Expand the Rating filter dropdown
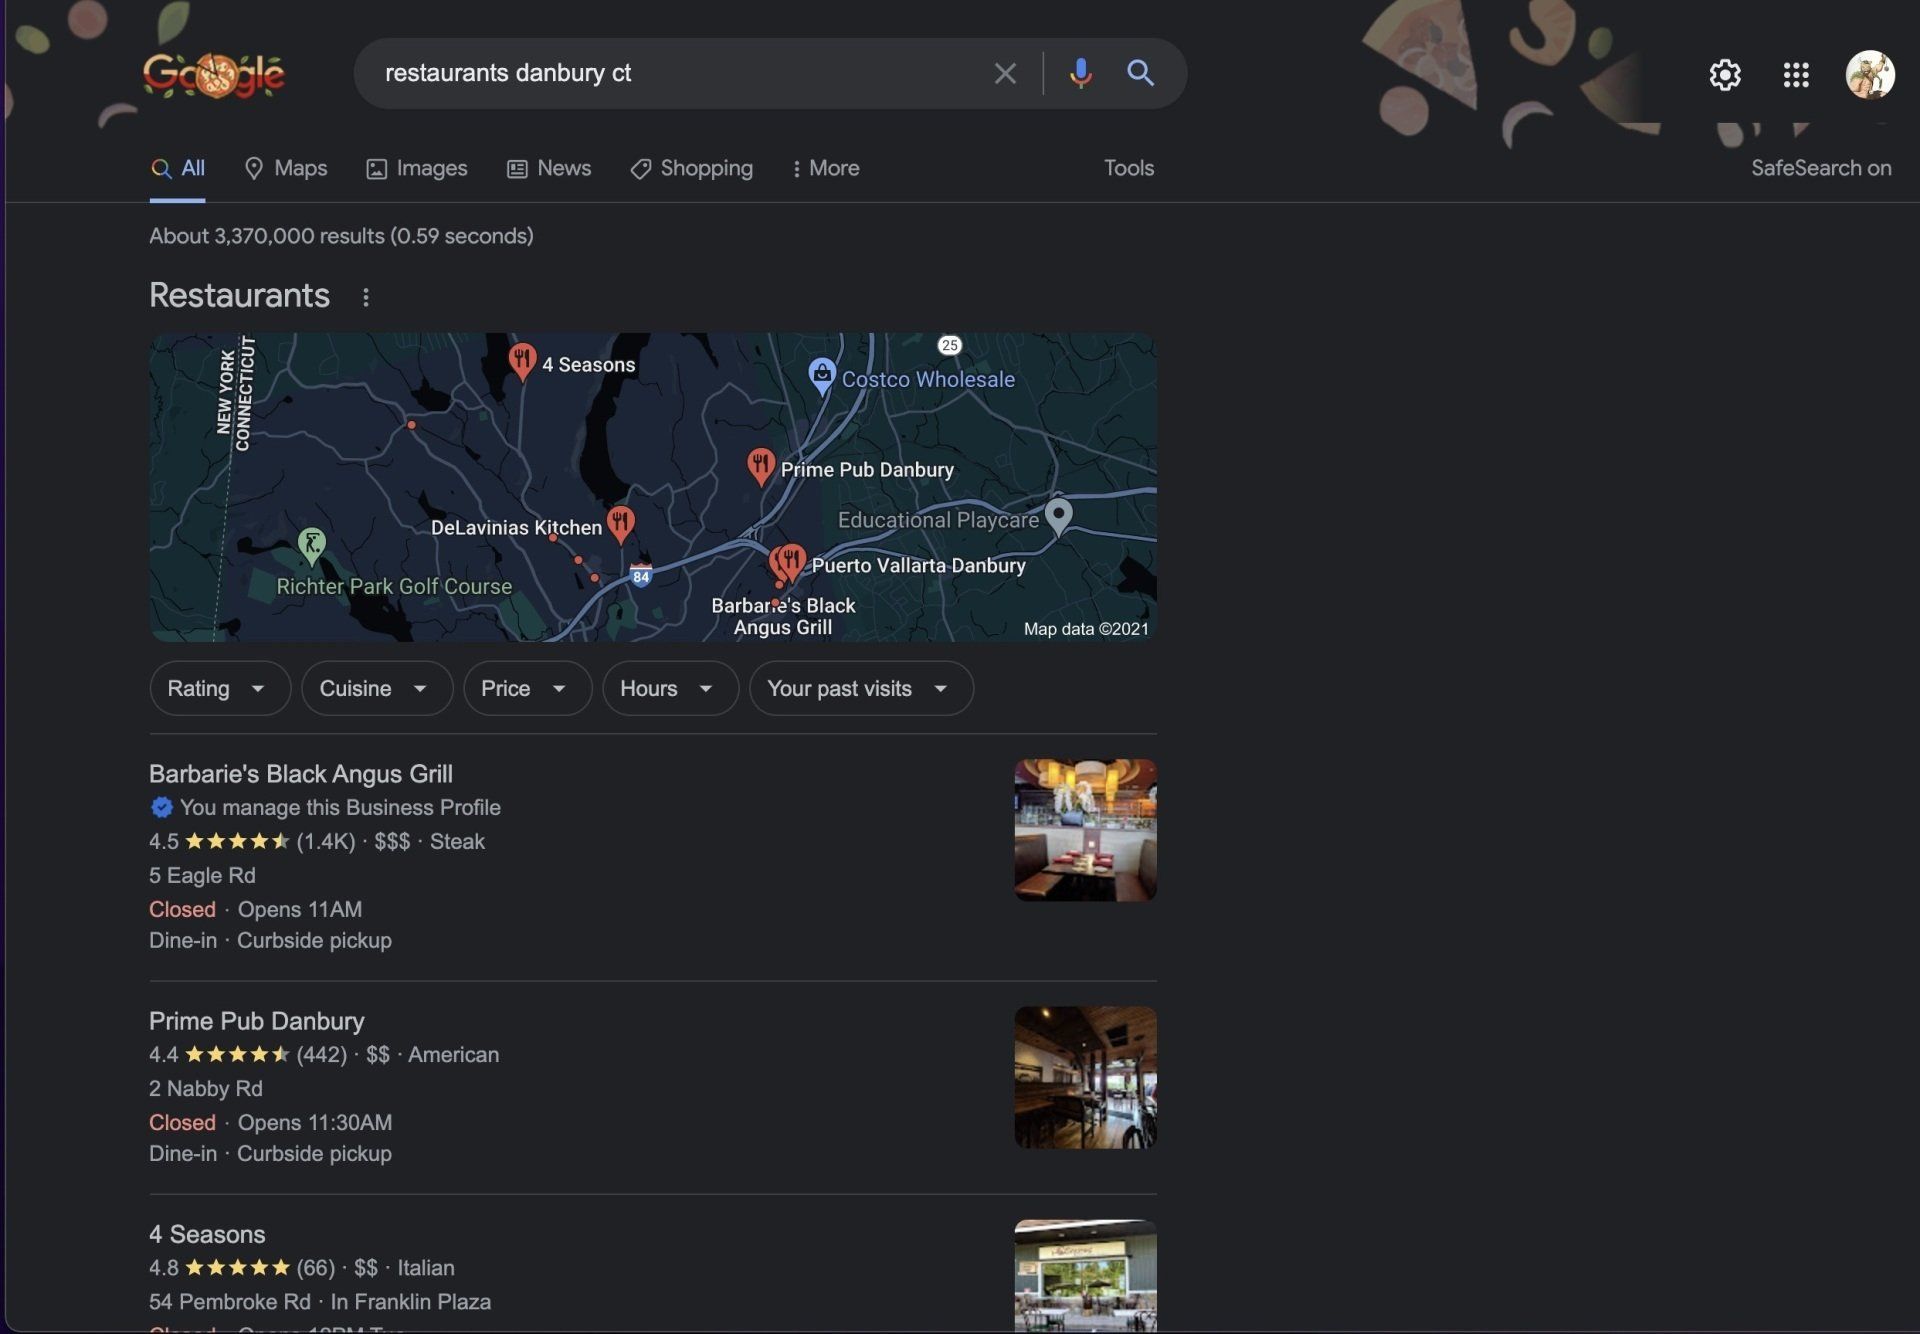This screenshot has width=1920, height=1334. [x=220, y=688]
